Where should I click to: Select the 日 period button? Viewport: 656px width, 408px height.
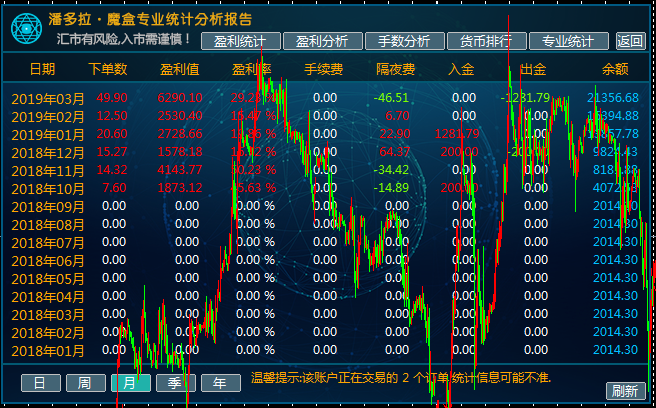click(41, 383)
